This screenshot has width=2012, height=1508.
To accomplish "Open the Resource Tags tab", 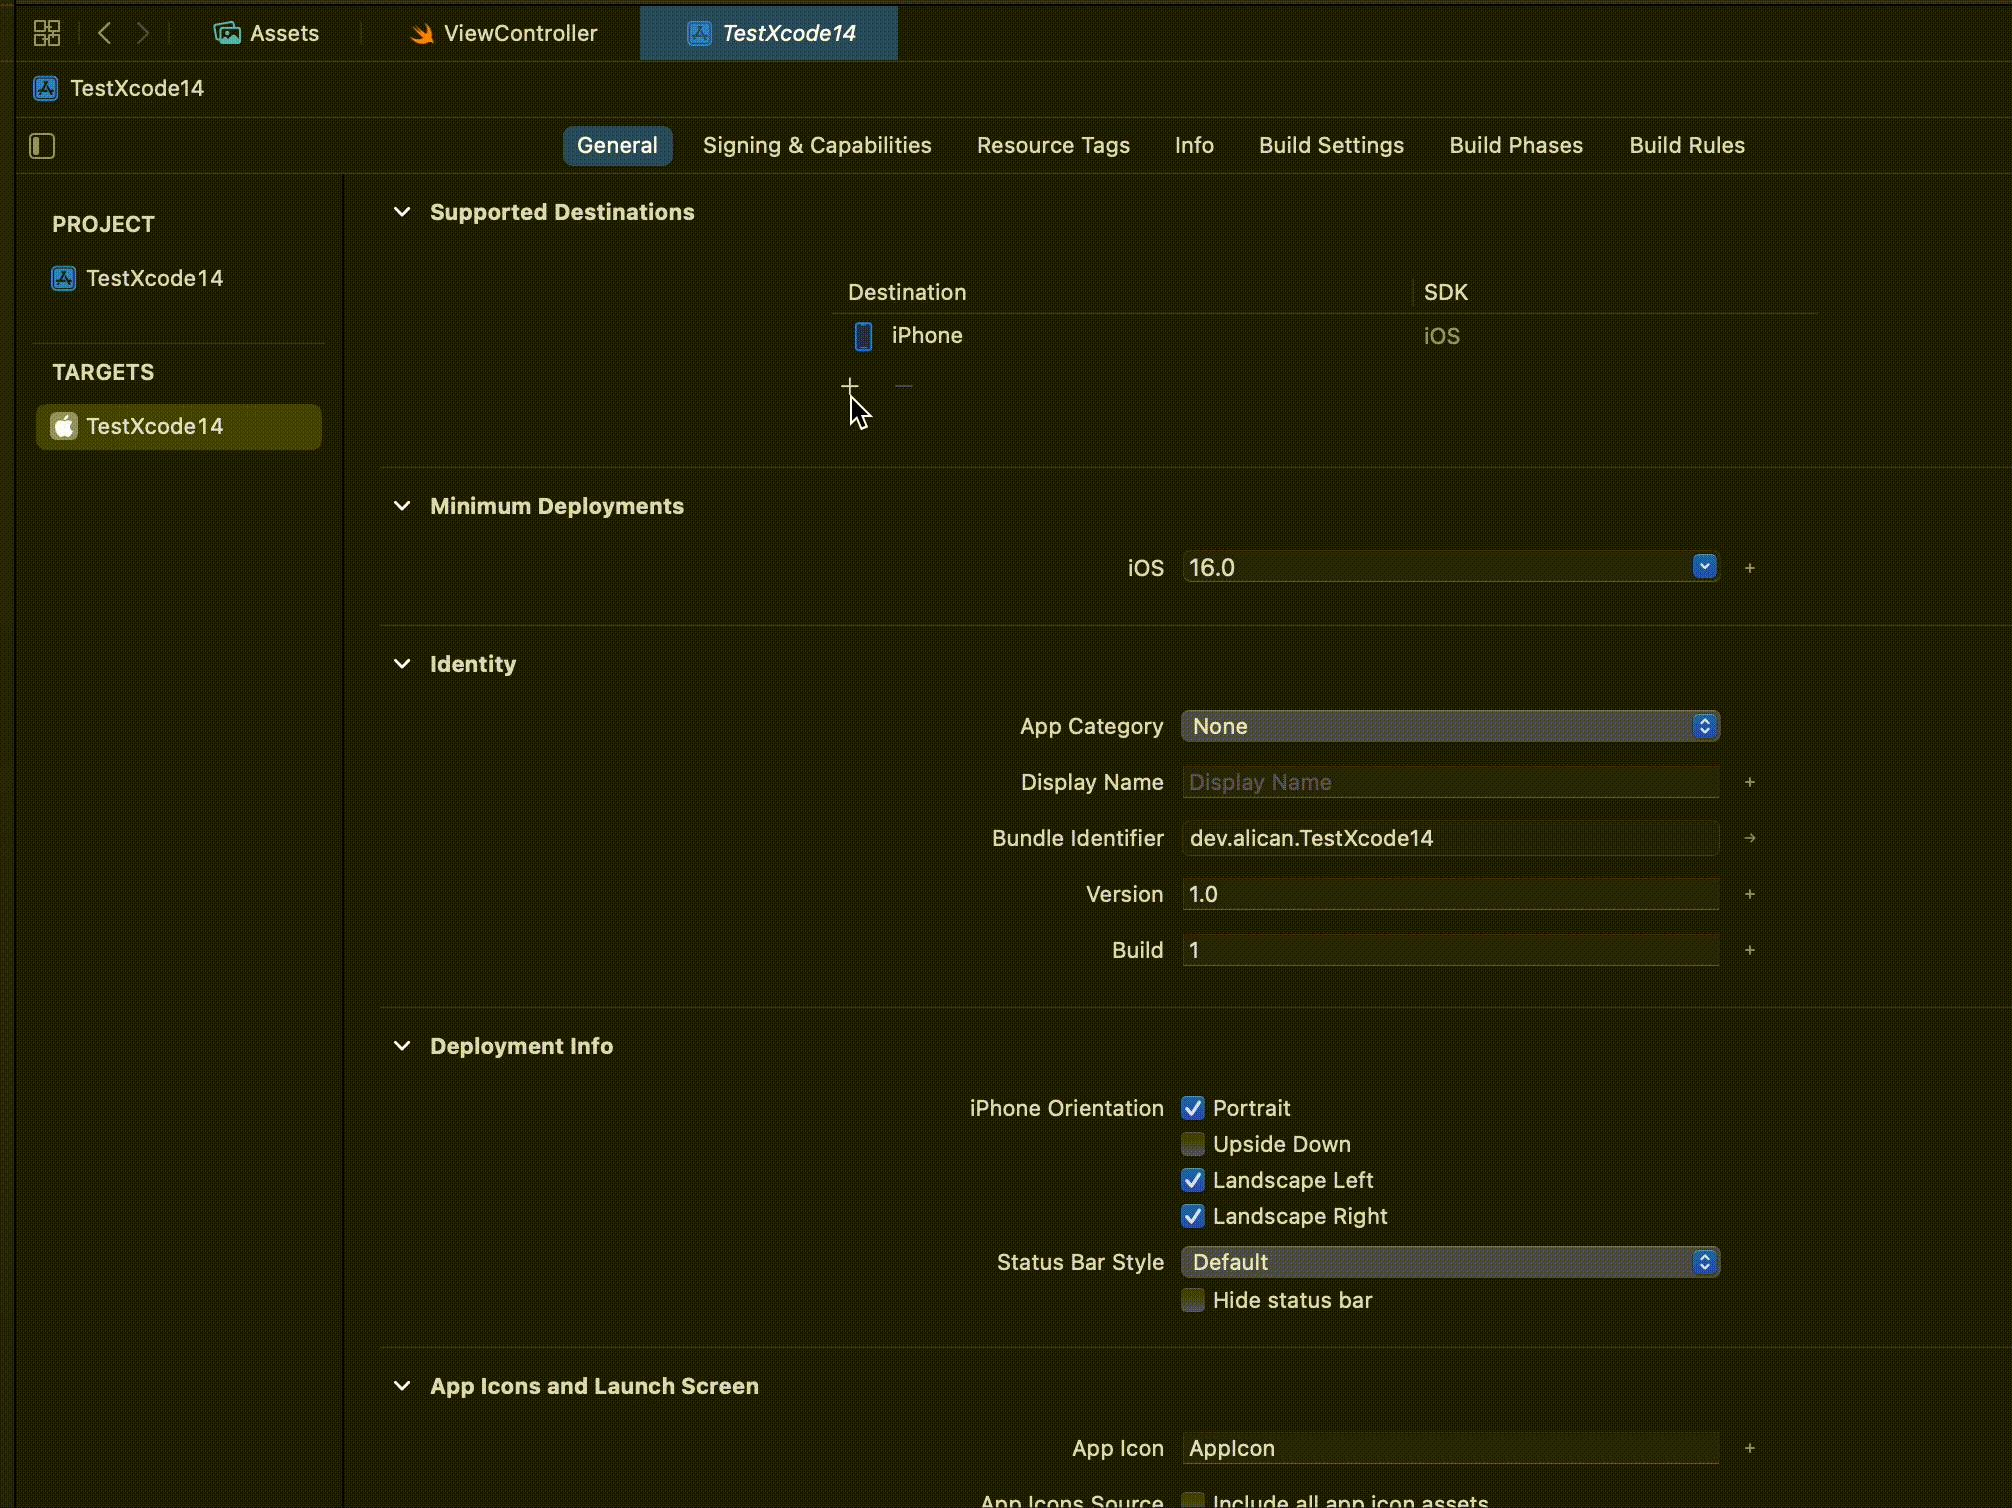I will [x=1053, y=145].
